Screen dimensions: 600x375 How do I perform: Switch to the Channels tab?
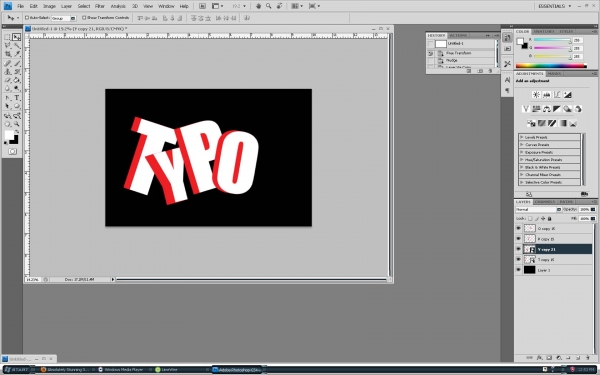[545, 202]
